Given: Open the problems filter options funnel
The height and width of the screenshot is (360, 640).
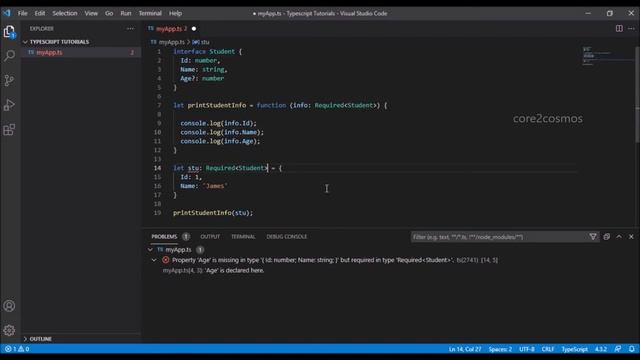Looking at the screenshot, I should [593, 237].
